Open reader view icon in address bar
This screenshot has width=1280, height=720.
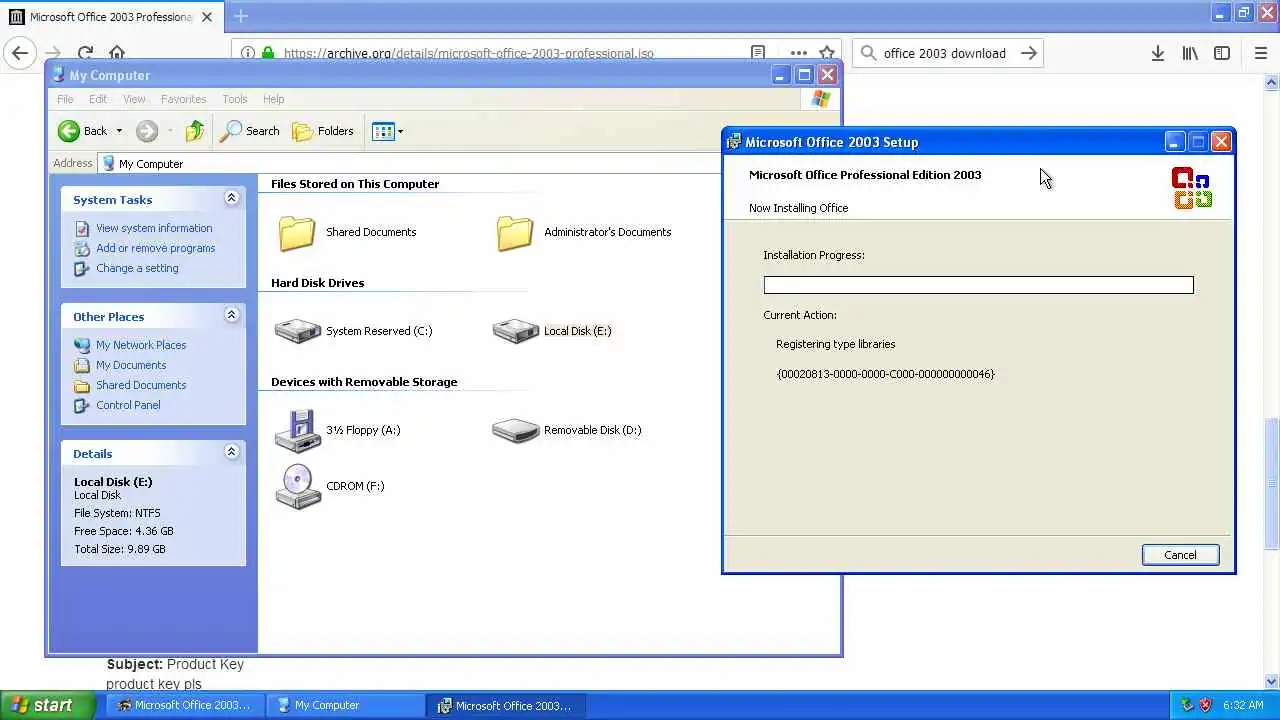758,53
